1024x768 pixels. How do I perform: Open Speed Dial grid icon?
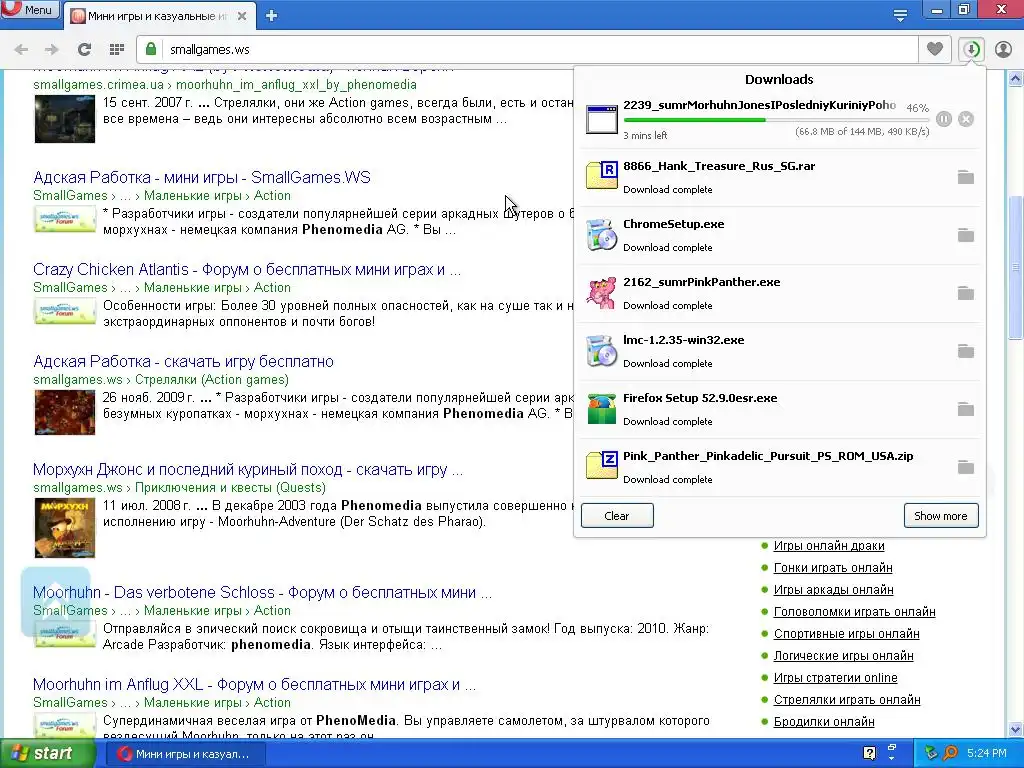tap(117, 50)
